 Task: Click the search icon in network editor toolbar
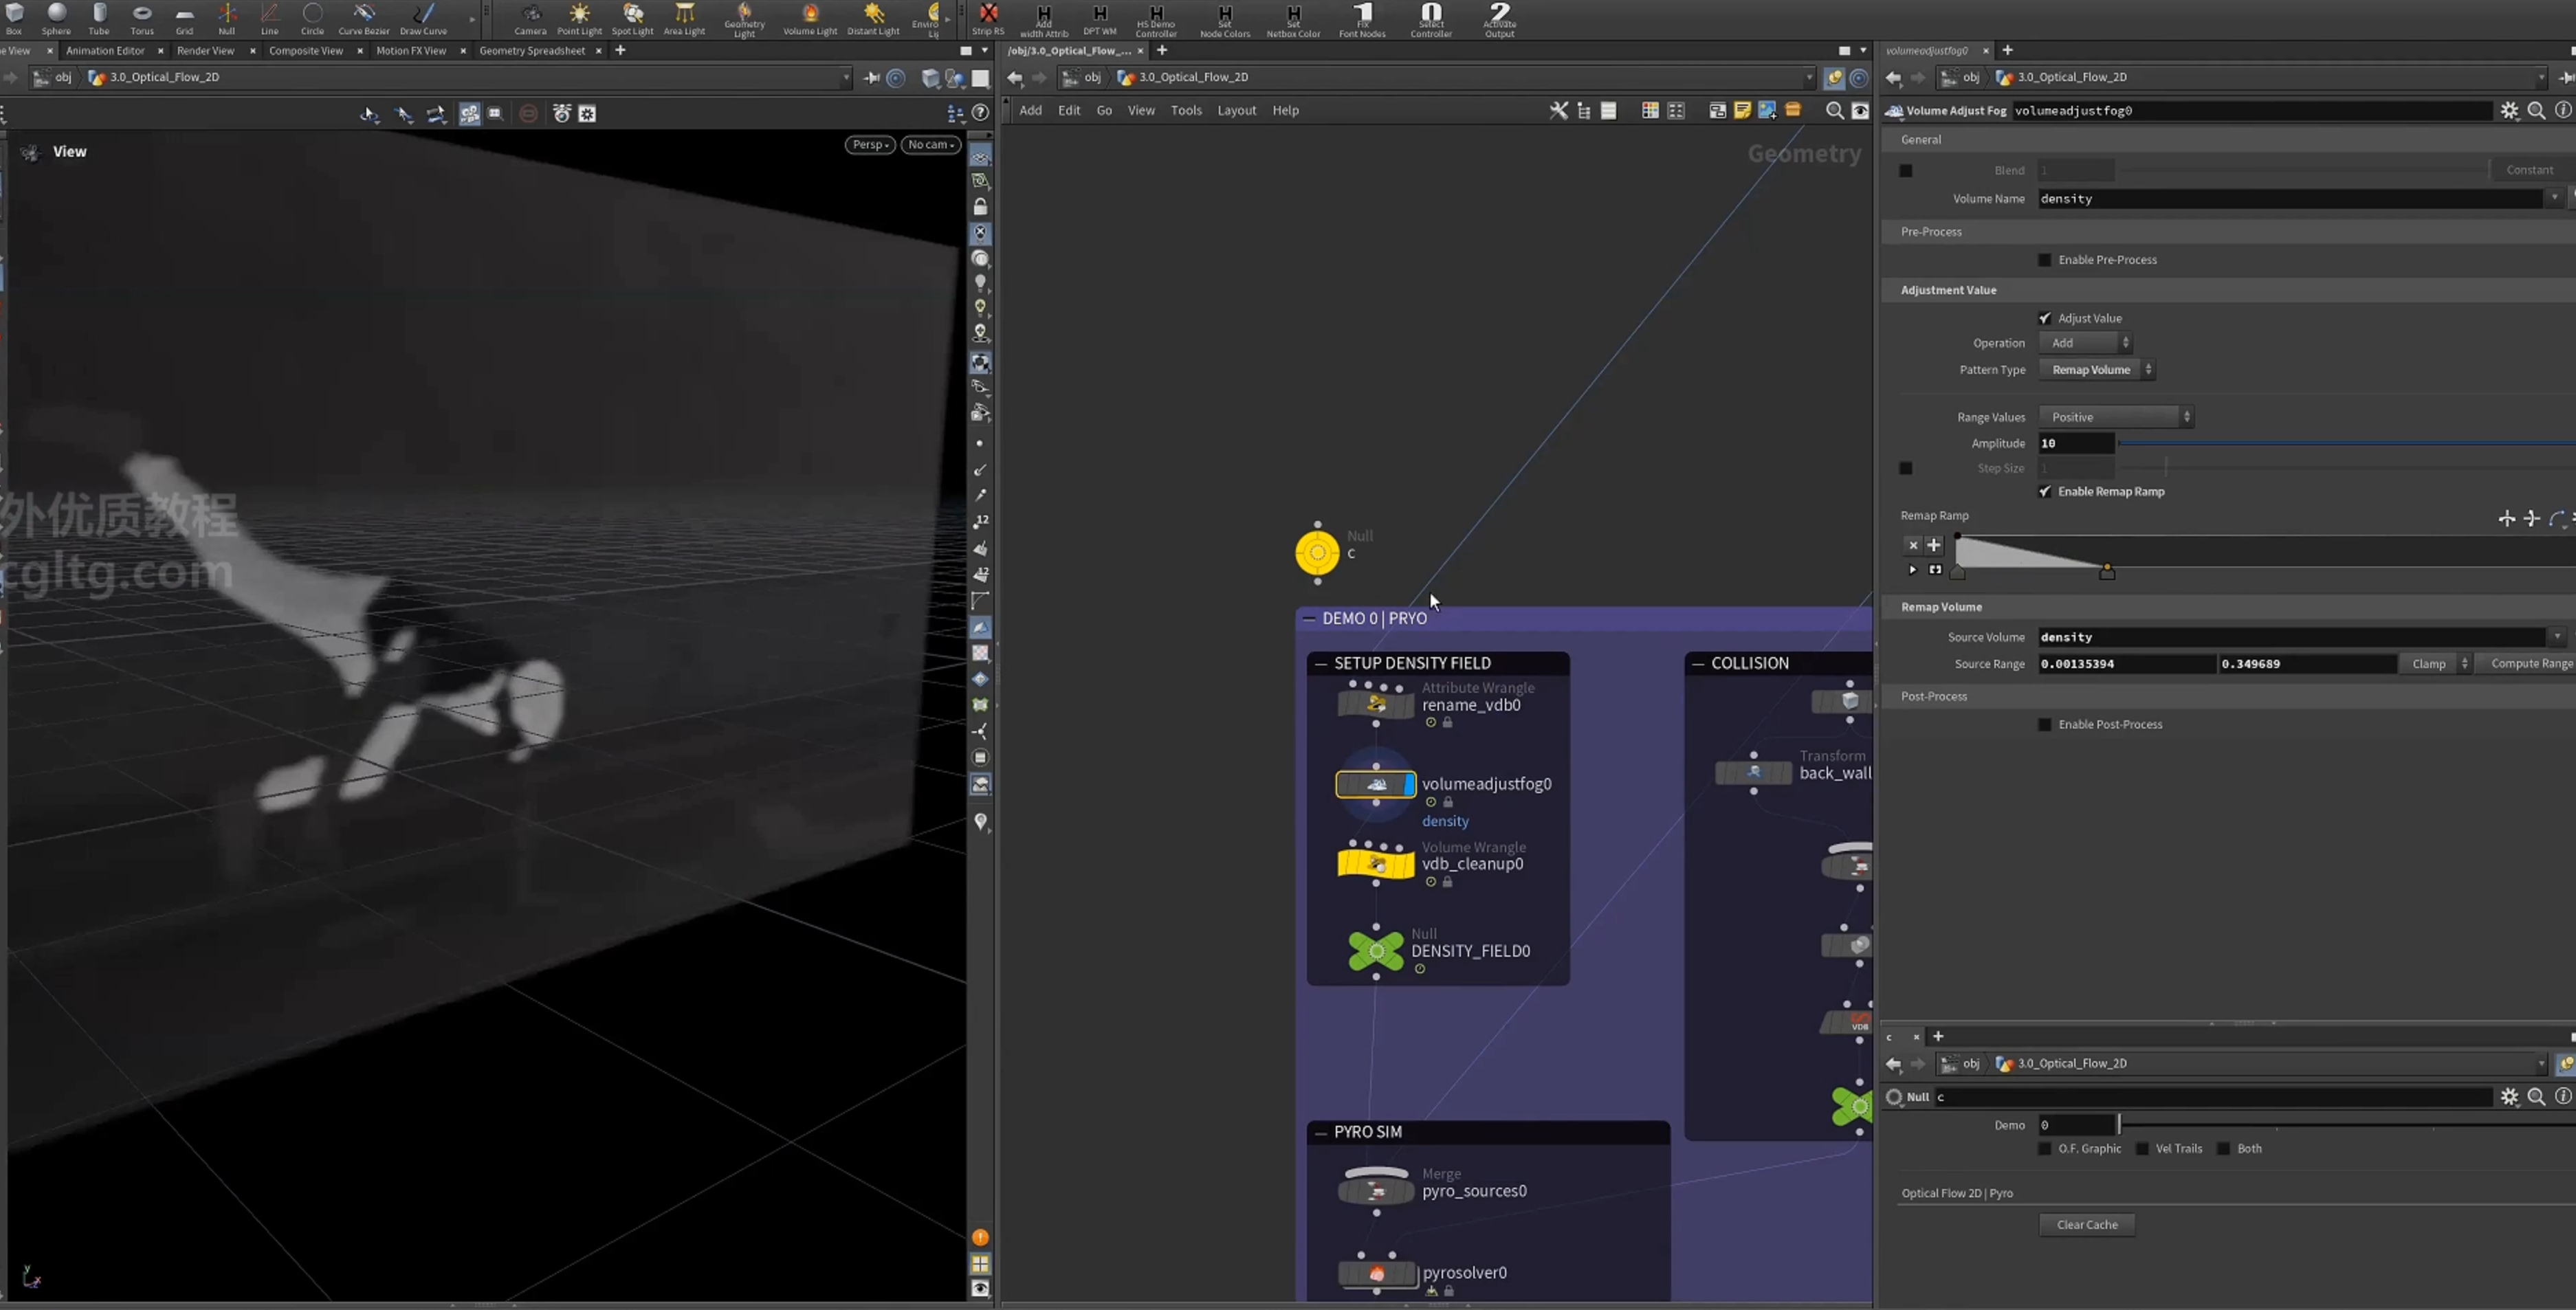(x=1834, y=111)
